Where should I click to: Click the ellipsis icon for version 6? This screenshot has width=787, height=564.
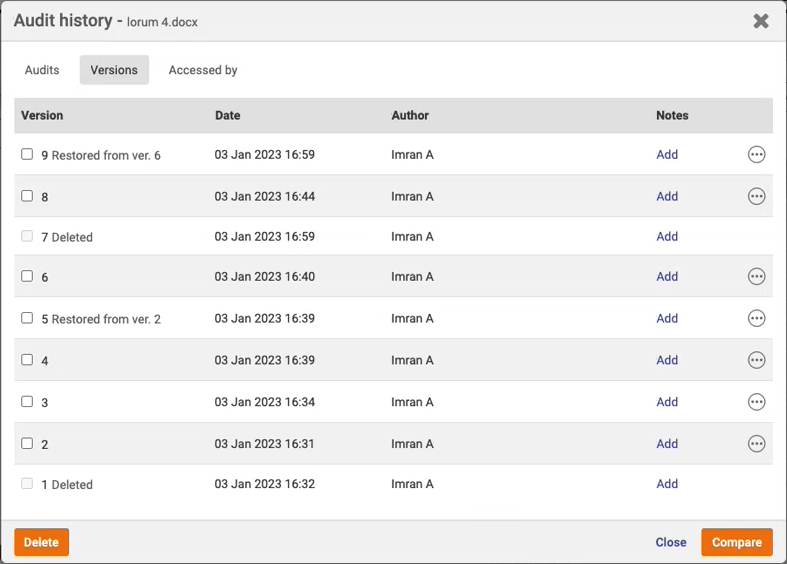point(756,277)
